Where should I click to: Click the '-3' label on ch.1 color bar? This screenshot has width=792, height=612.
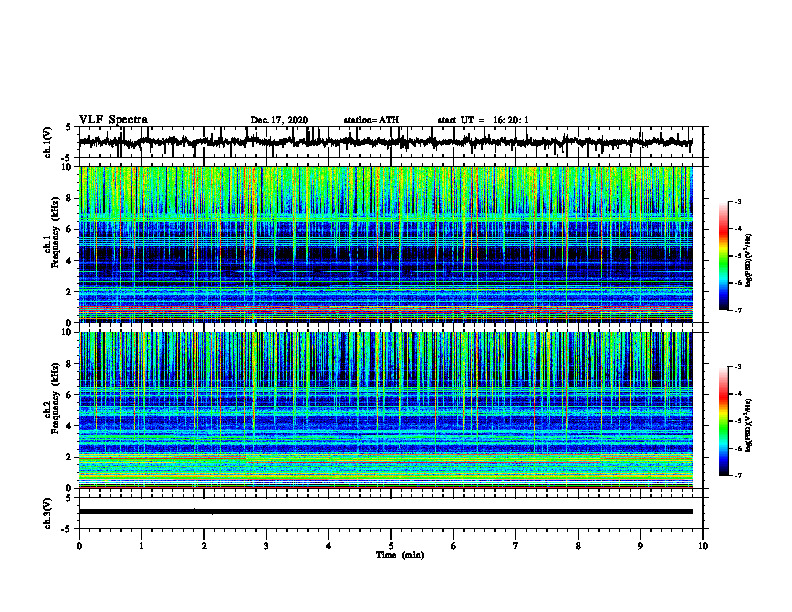pos(737,202)
